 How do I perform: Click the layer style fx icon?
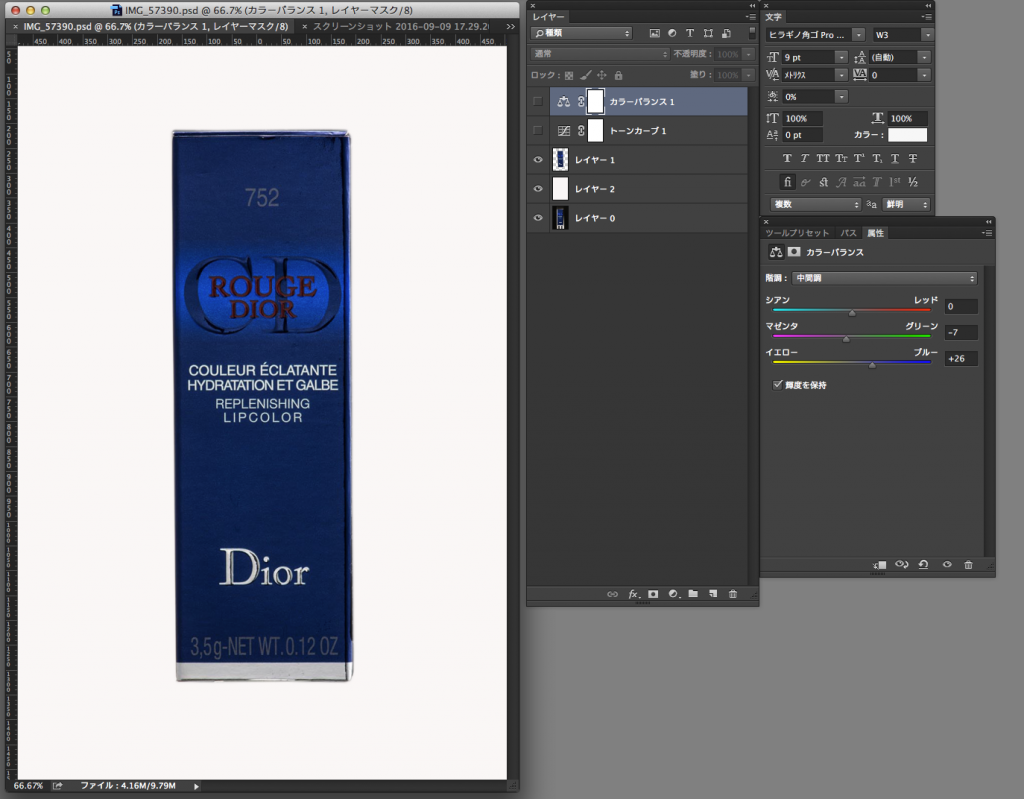[x=633, y=594]
